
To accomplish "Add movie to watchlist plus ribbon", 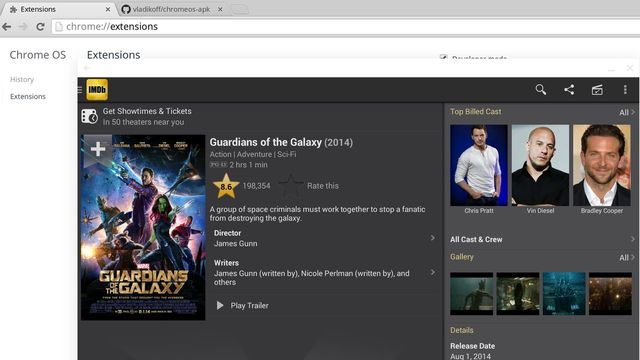I will click(98, 149).
